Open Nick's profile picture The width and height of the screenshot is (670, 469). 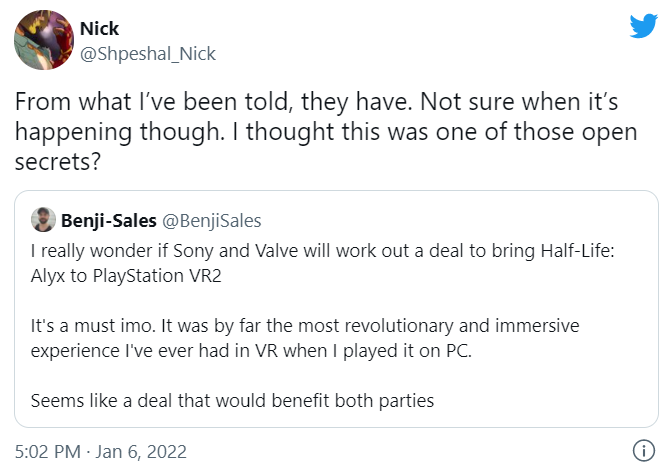click(x=44, y=40)
